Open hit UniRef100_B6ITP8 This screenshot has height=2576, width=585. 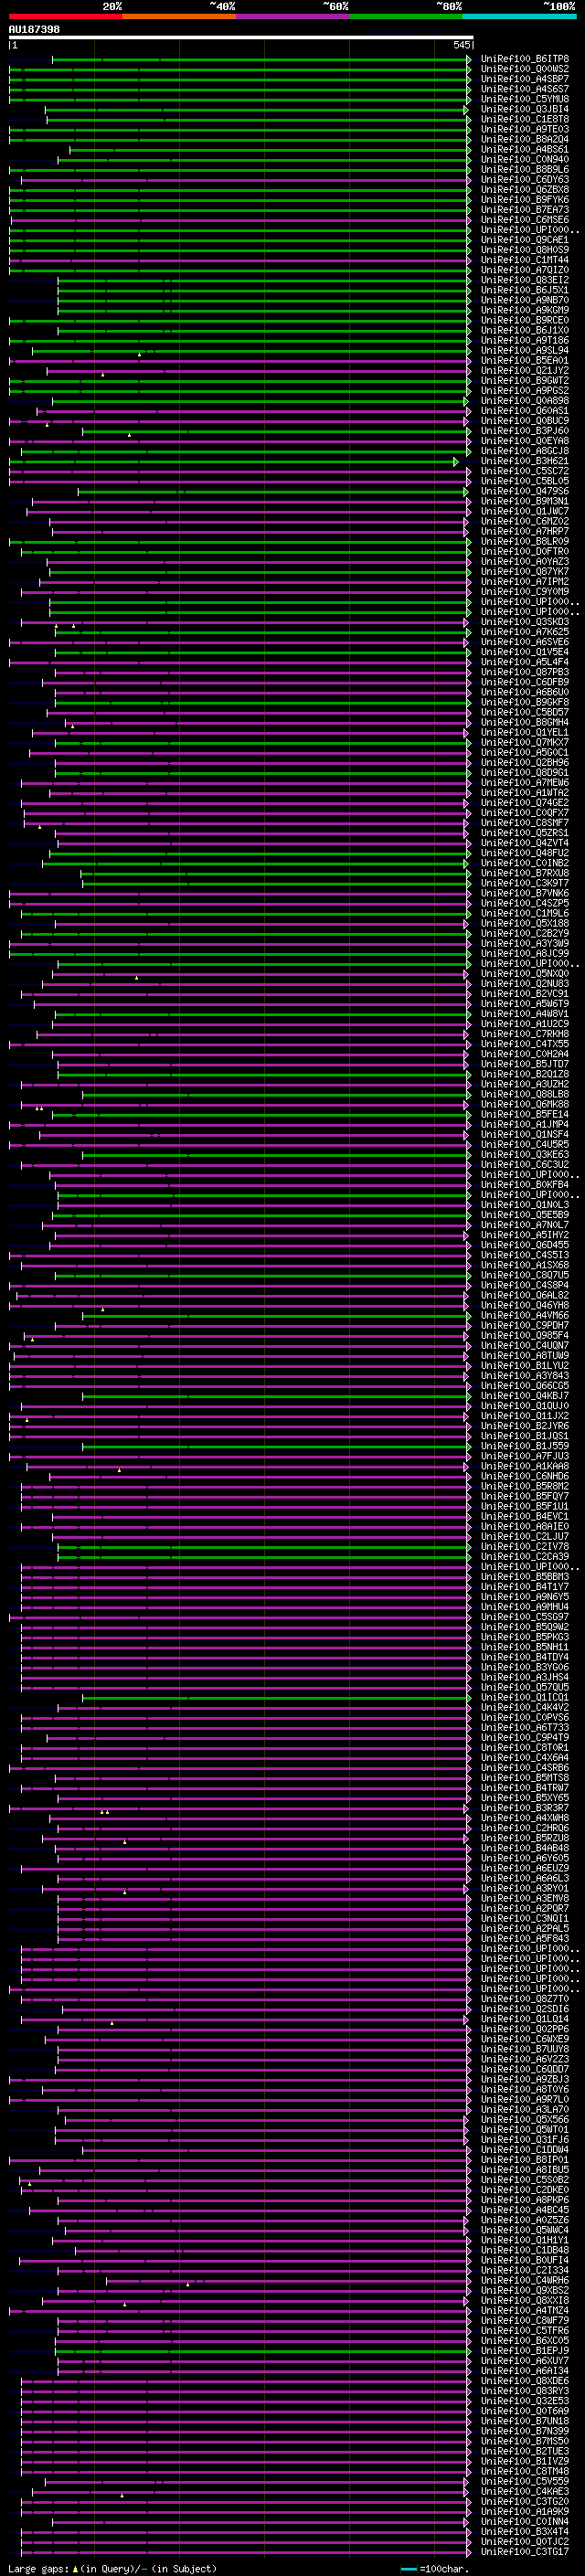coord(524,59)
